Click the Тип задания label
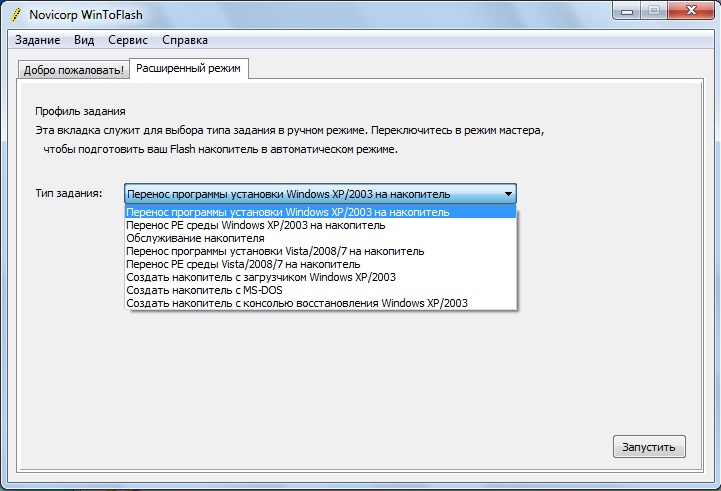The image size is (721, 491). (x=69, y=194)
